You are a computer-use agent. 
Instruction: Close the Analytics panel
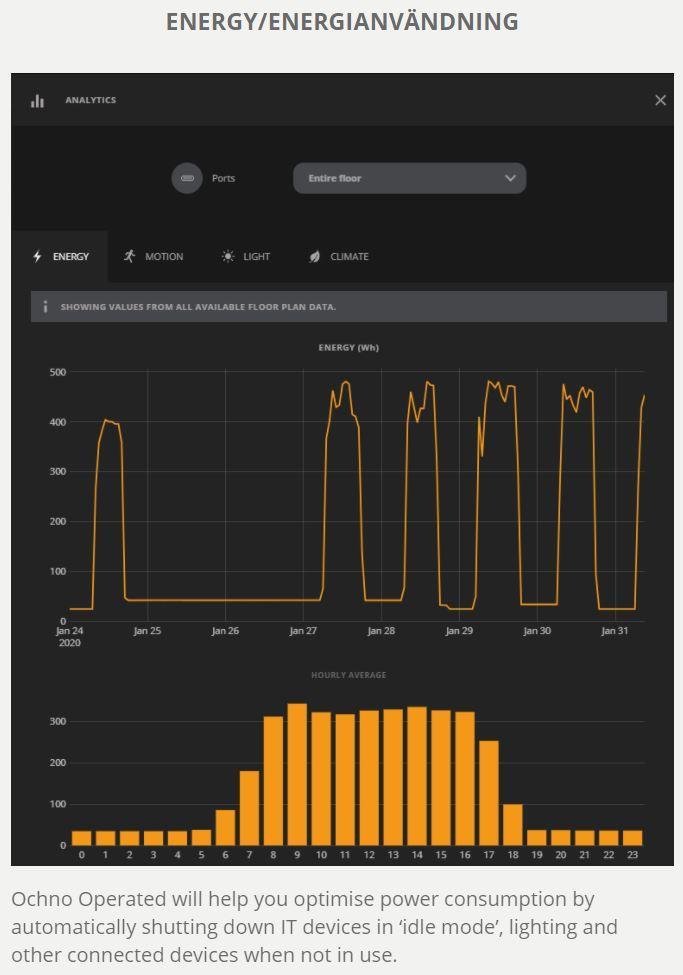click(x=660, y=100)
